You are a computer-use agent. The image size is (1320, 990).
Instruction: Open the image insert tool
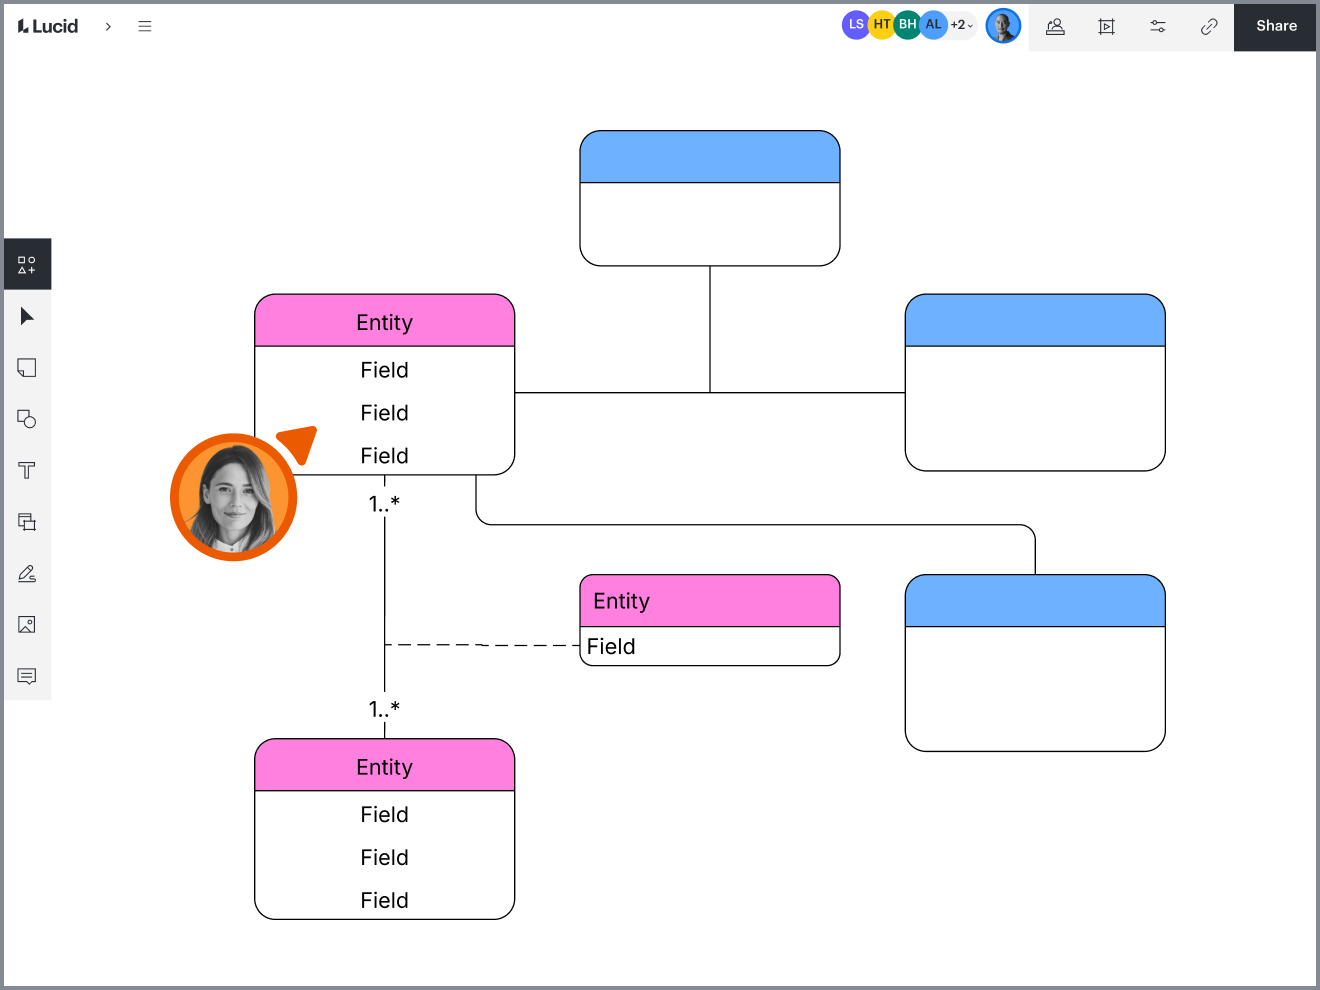(x=27, y=625)
